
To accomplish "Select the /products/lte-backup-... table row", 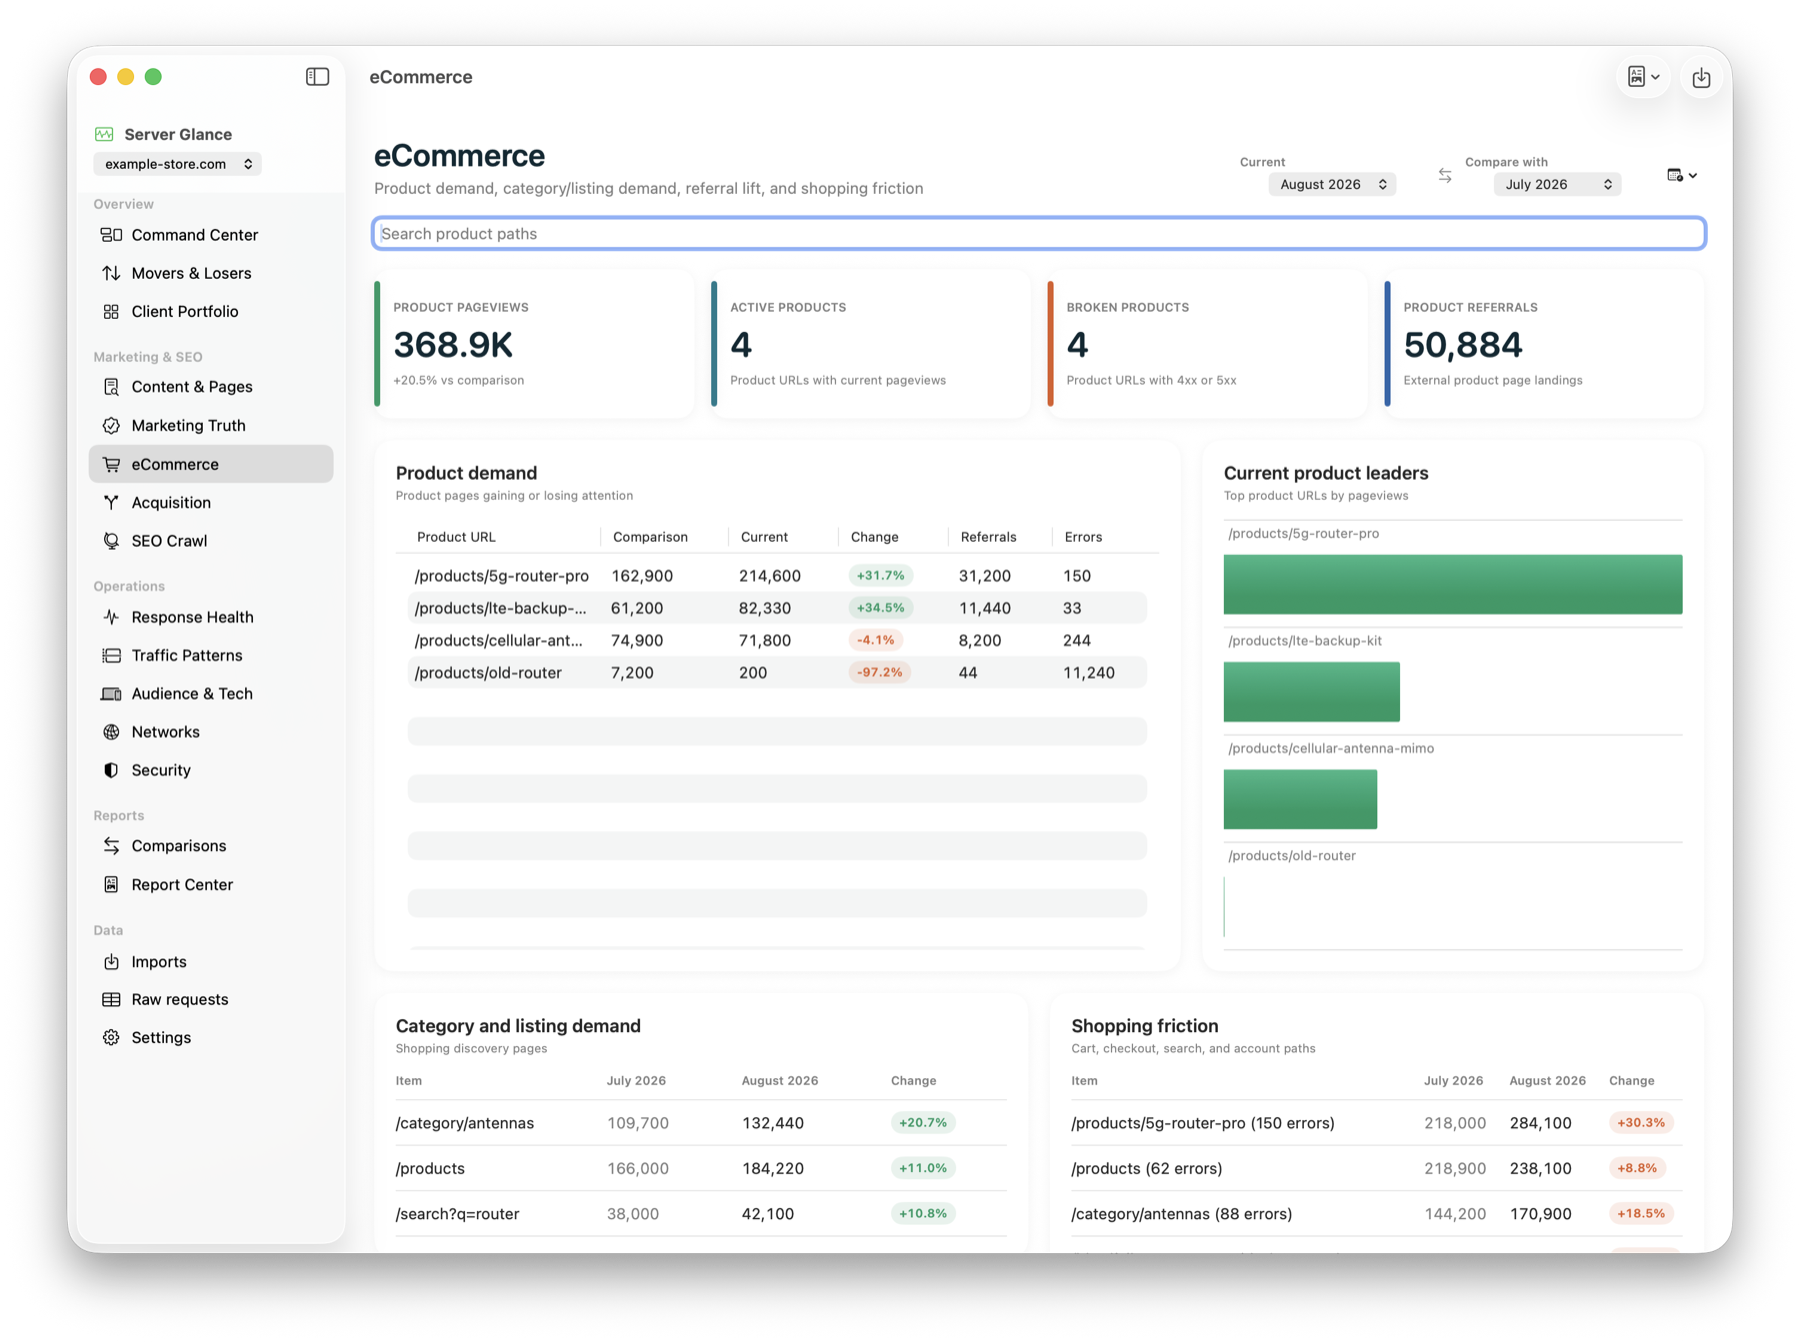I will [x=777, y=608].
